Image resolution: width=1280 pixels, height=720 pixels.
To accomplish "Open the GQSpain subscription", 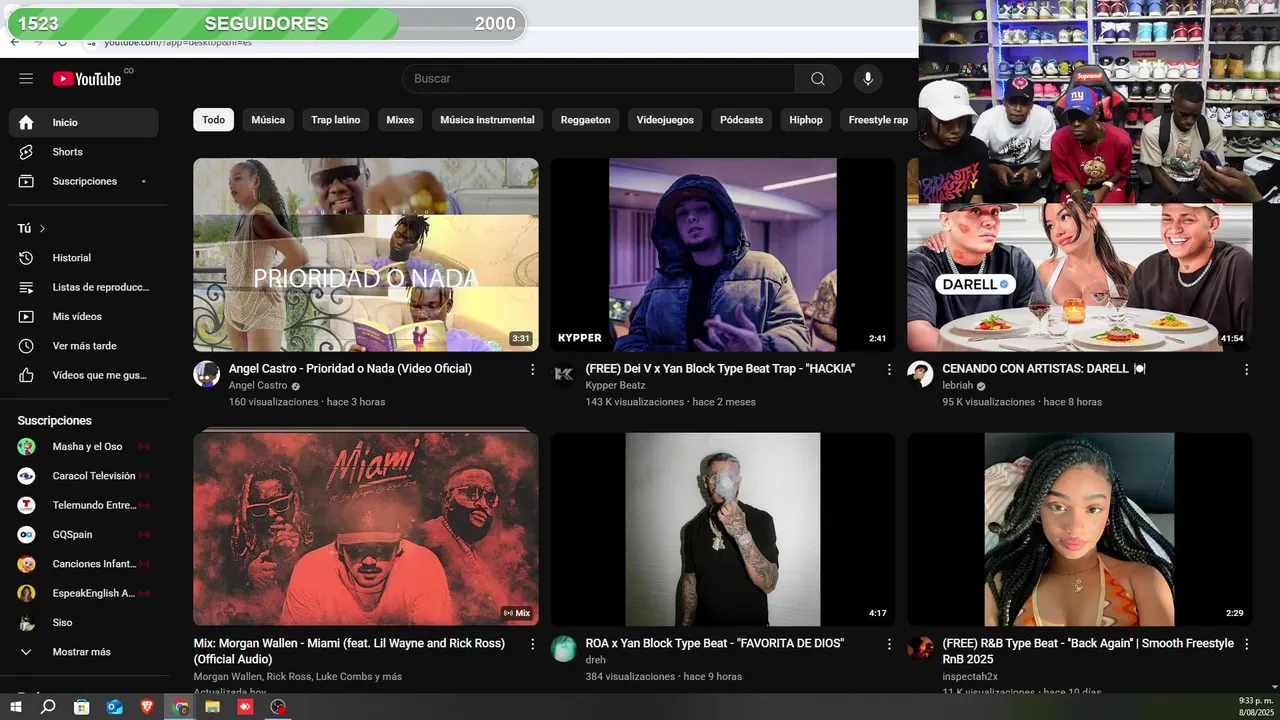I will coord(84,535).
